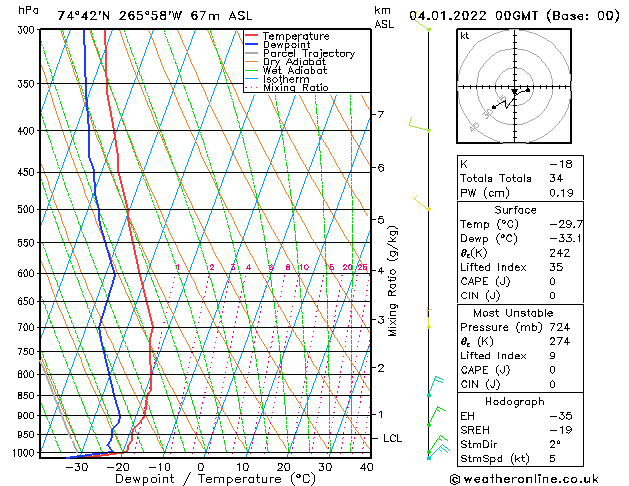The height and width of the screenshot is (486, 629).
Task: Click the 4 km altitude tick label
Action: [x=381, y=271]
